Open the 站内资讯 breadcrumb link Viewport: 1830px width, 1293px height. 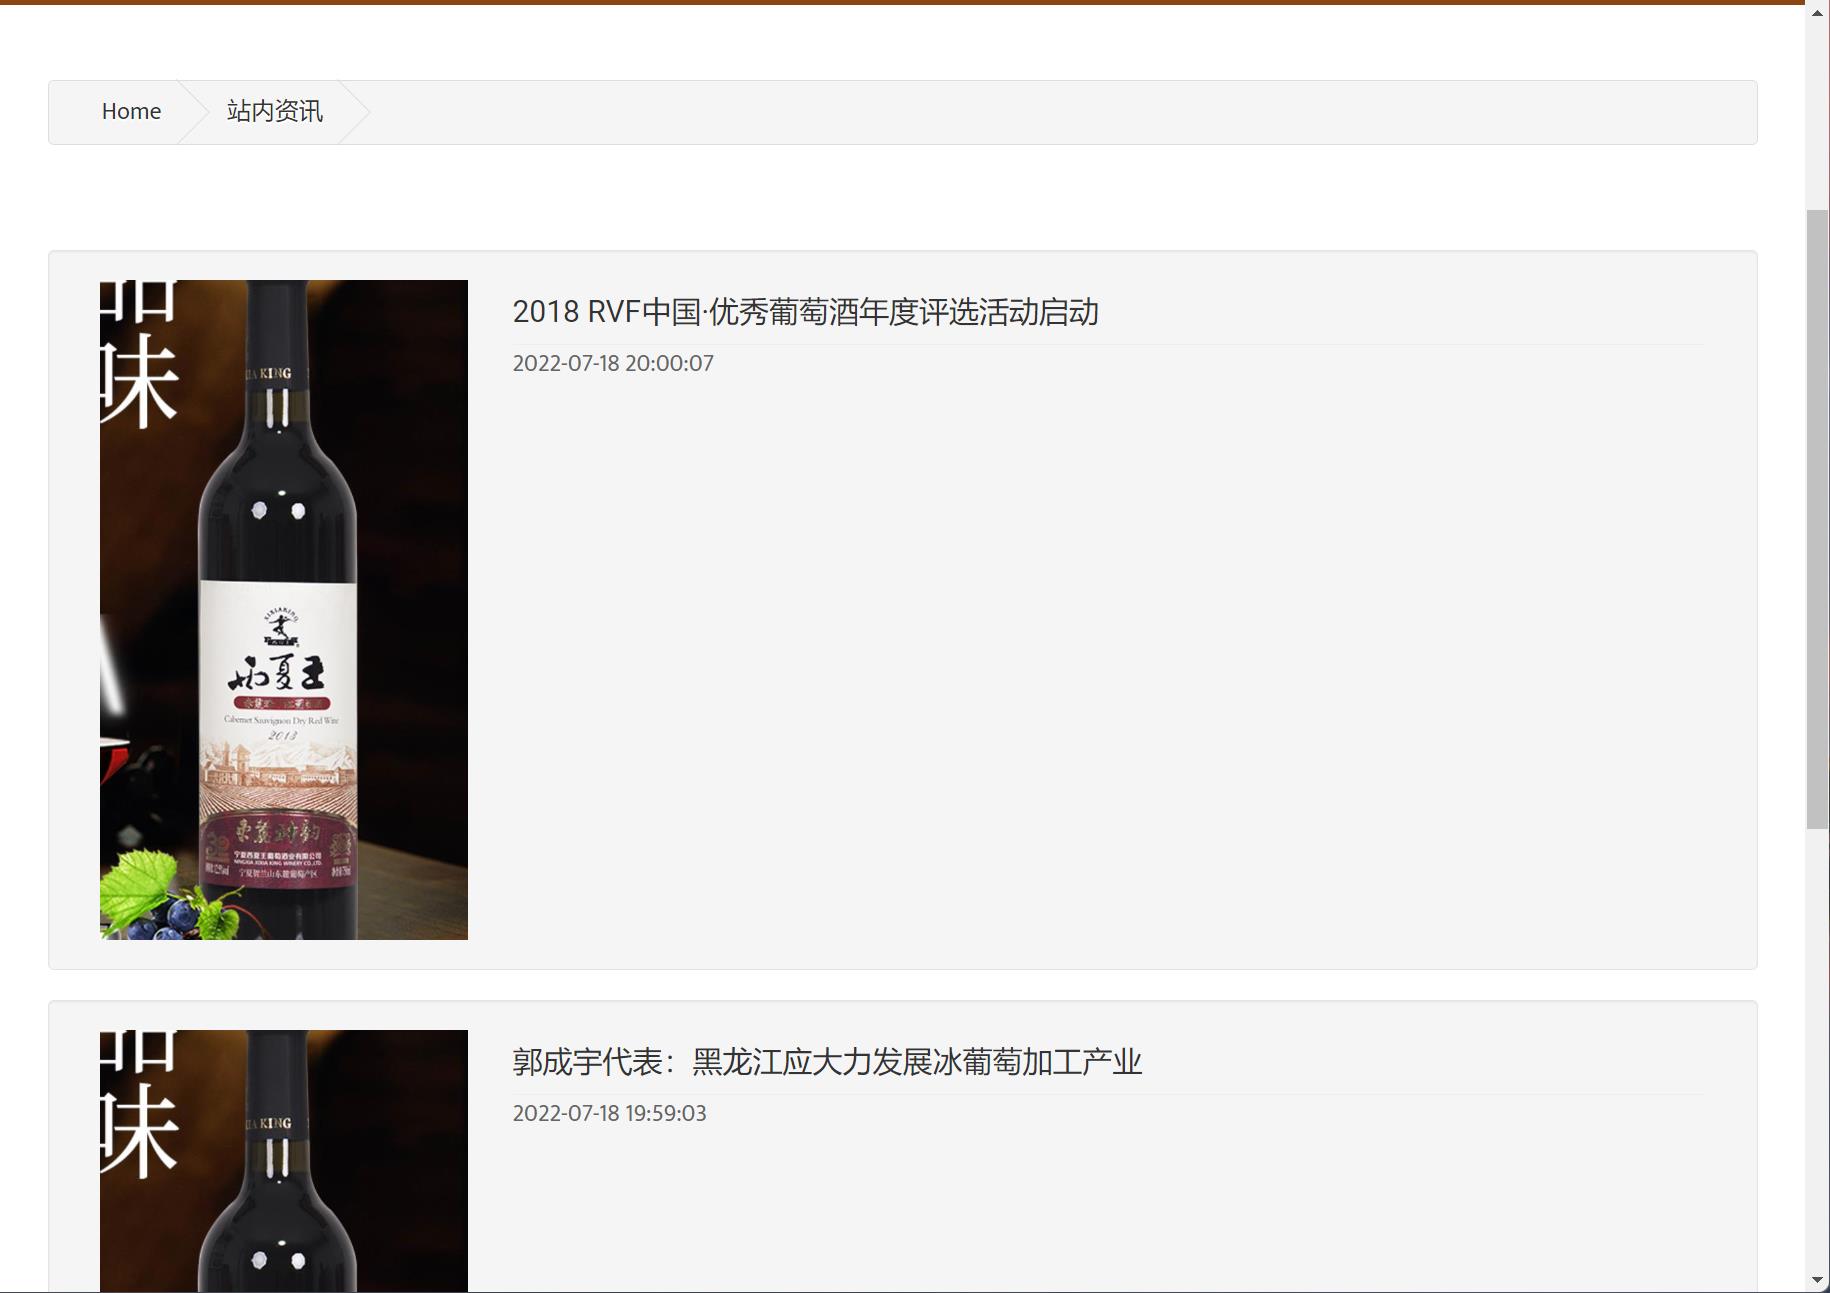[275, 111]
